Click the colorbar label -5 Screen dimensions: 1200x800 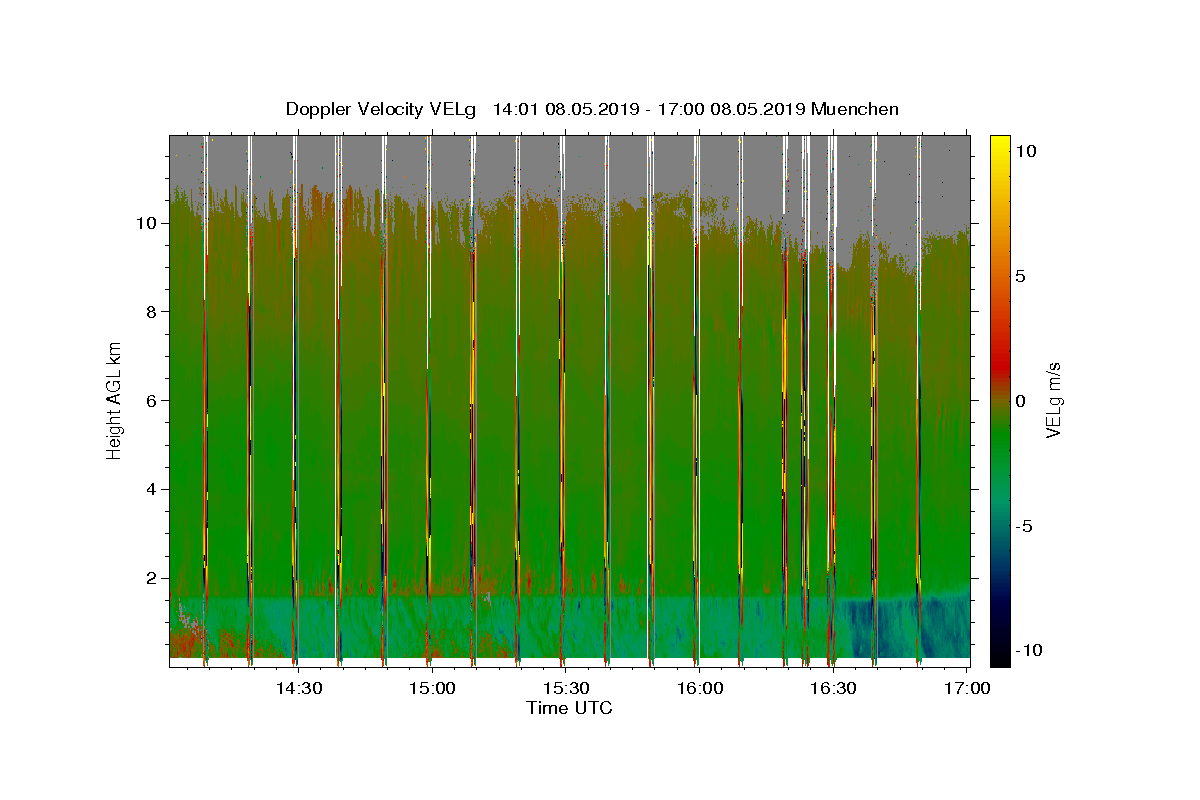coord(1025,526)
